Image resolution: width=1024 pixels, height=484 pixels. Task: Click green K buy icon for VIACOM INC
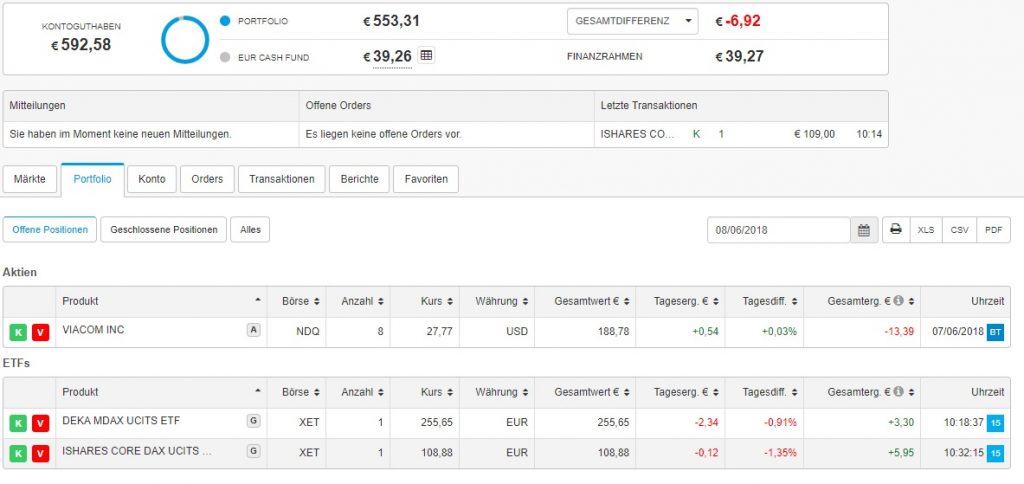pyautogui.click(x=19, y=332)
